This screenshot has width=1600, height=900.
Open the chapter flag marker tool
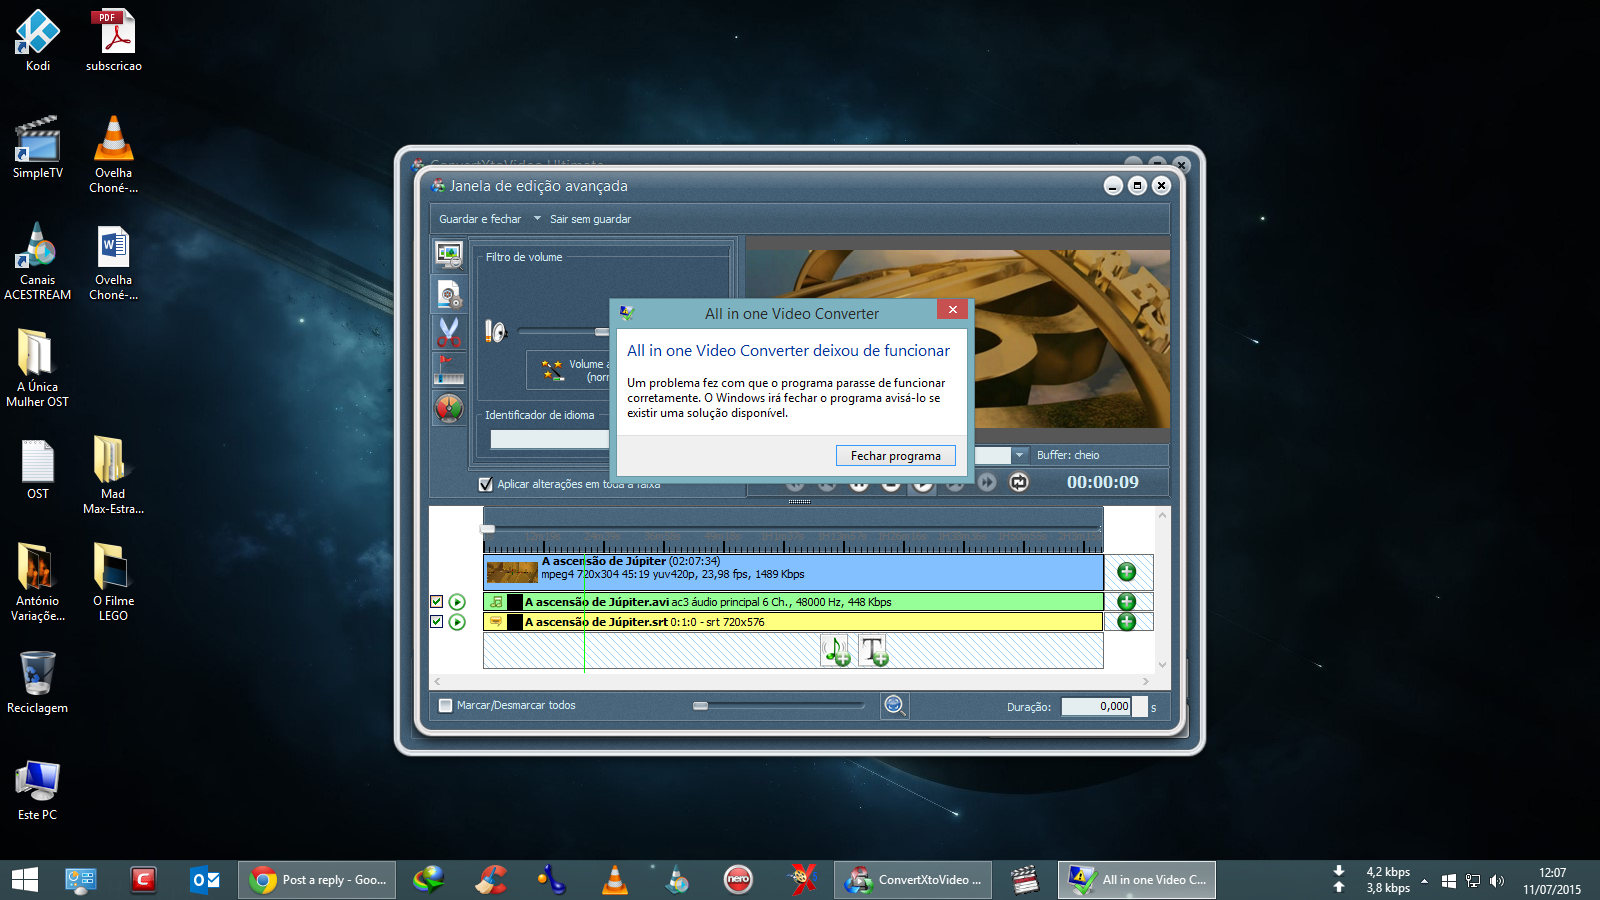tap(449, 369)
